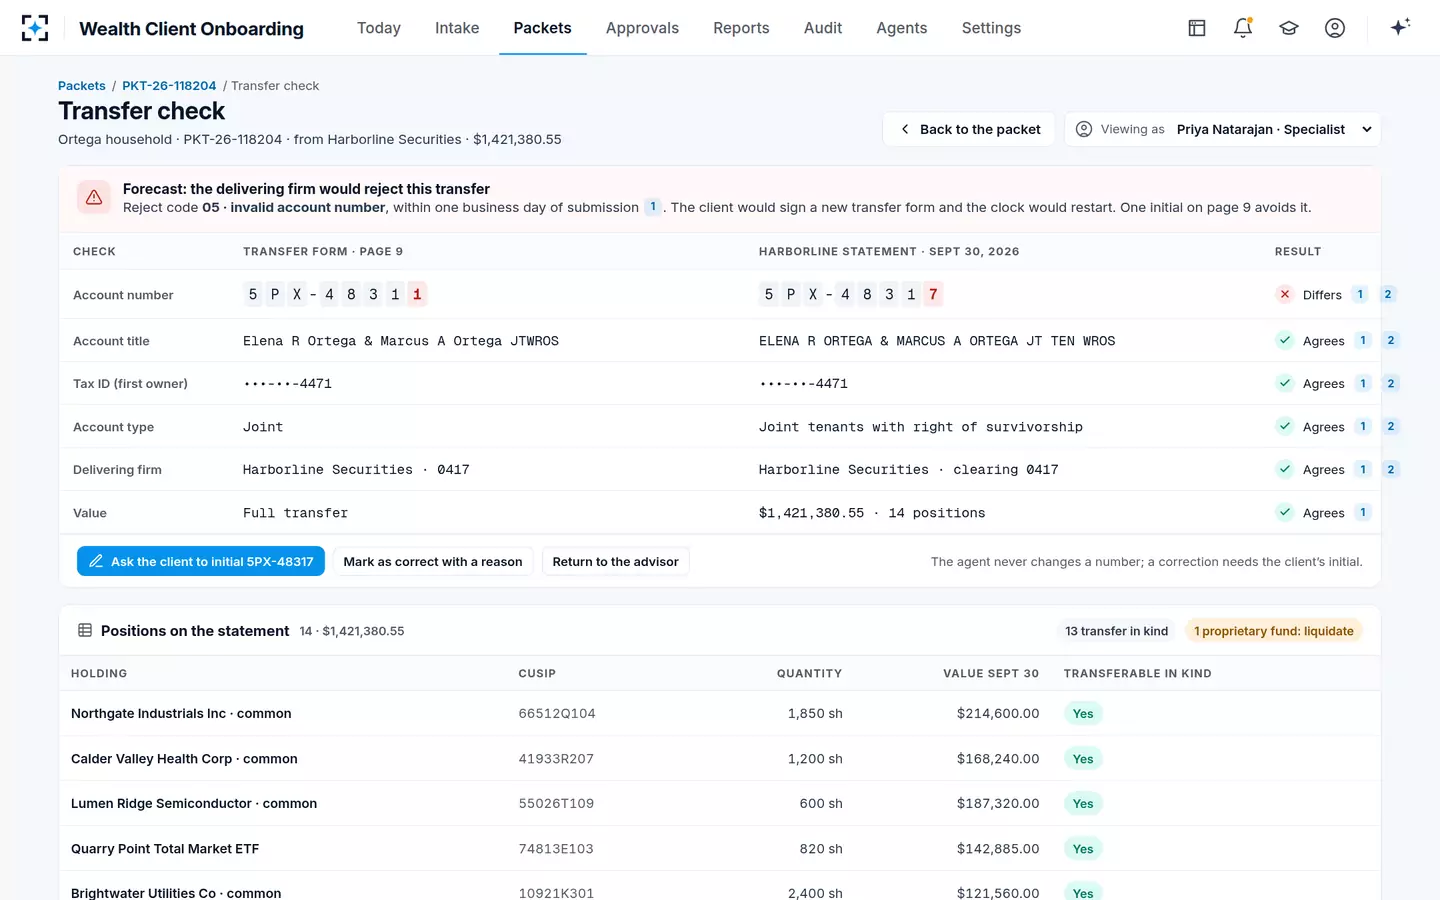1440x900 pixels.
Task: Open the Viewing as role dropdown
Action: 1222,129
